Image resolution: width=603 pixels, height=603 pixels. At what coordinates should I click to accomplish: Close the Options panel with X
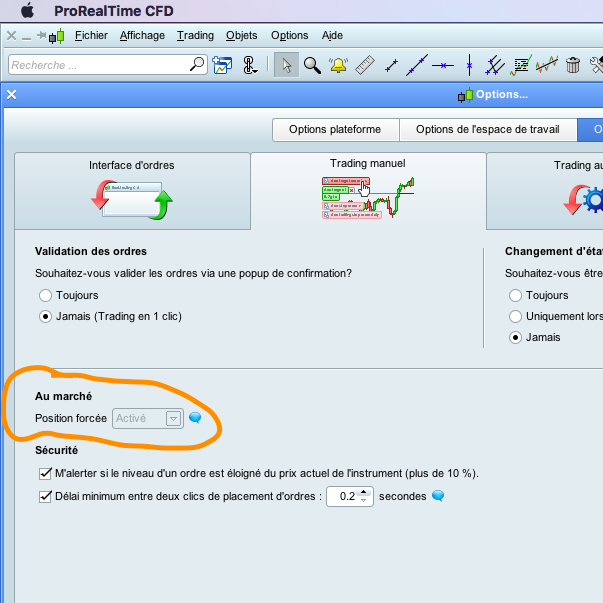click(x=12, y=95)
